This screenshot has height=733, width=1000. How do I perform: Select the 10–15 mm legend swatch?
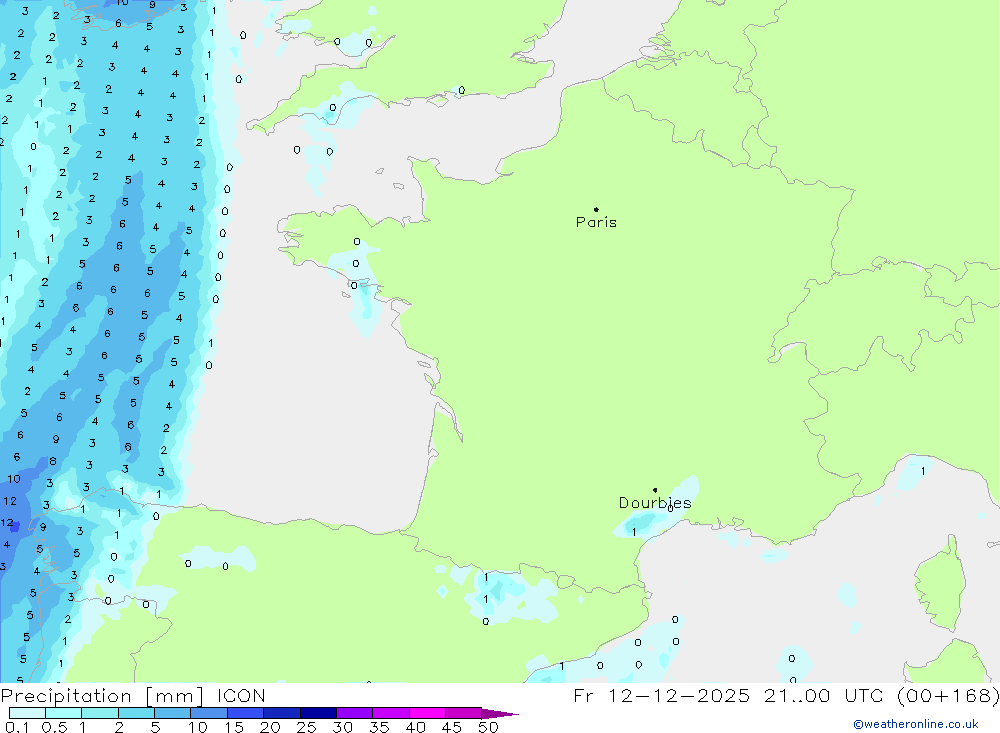tap(209, 713)
